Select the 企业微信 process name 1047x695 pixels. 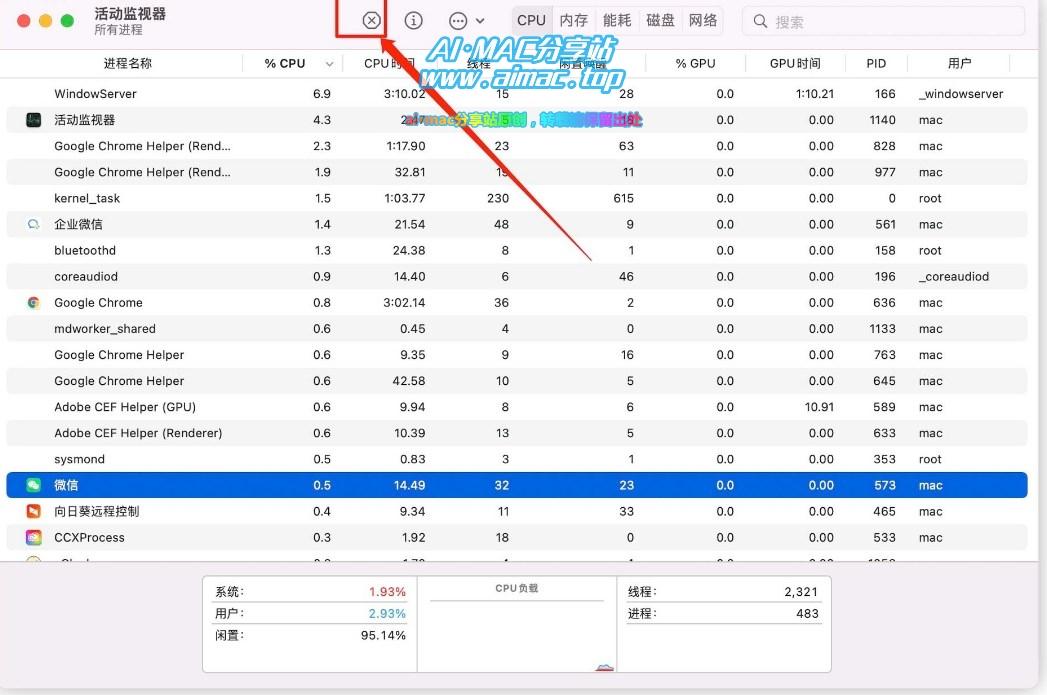(78, 224)
